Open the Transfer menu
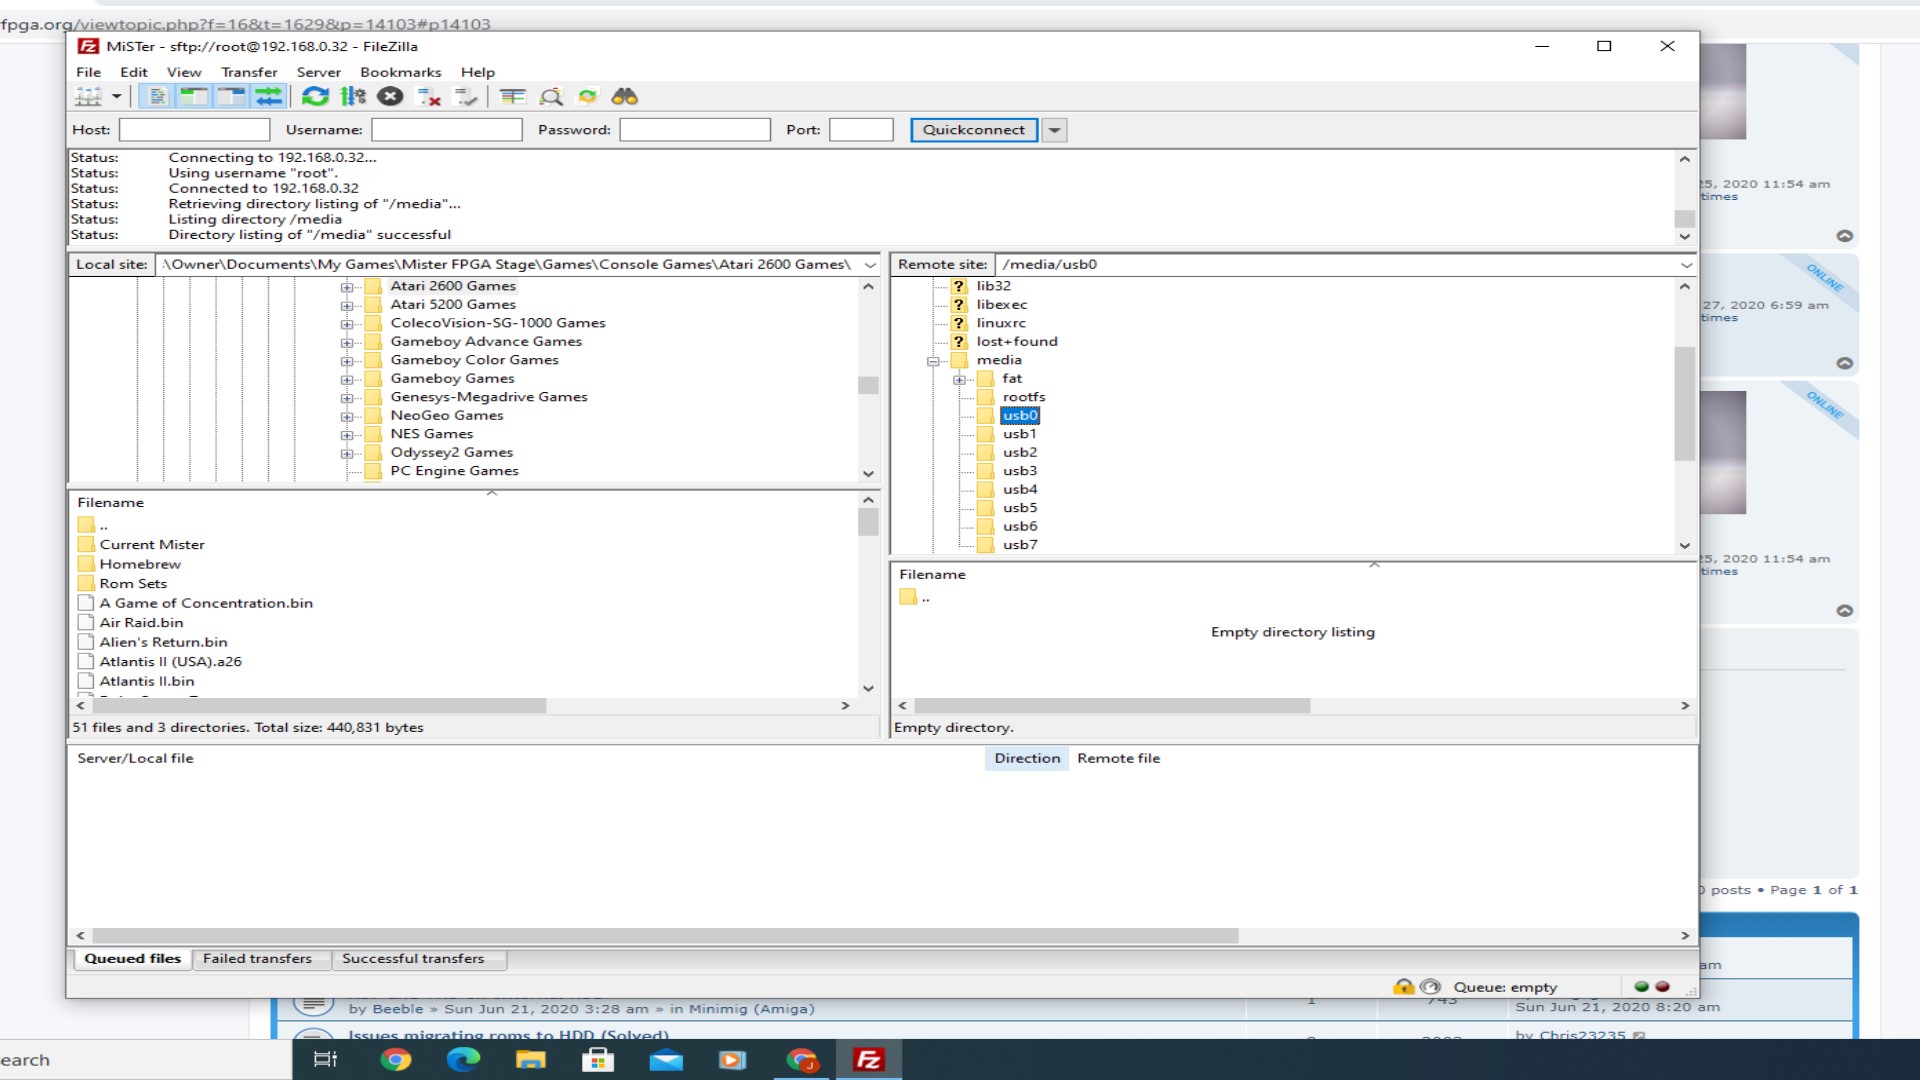 coord(249,71)
